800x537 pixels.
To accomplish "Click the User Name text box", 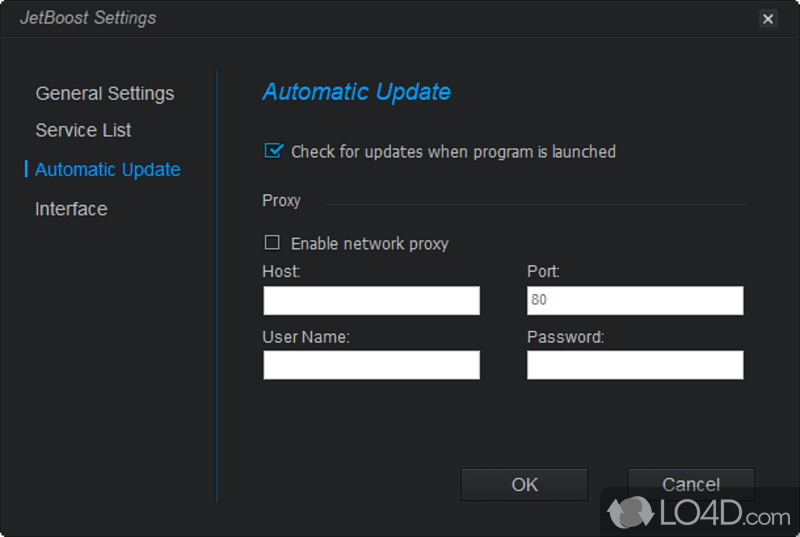I will click(371, 364).
